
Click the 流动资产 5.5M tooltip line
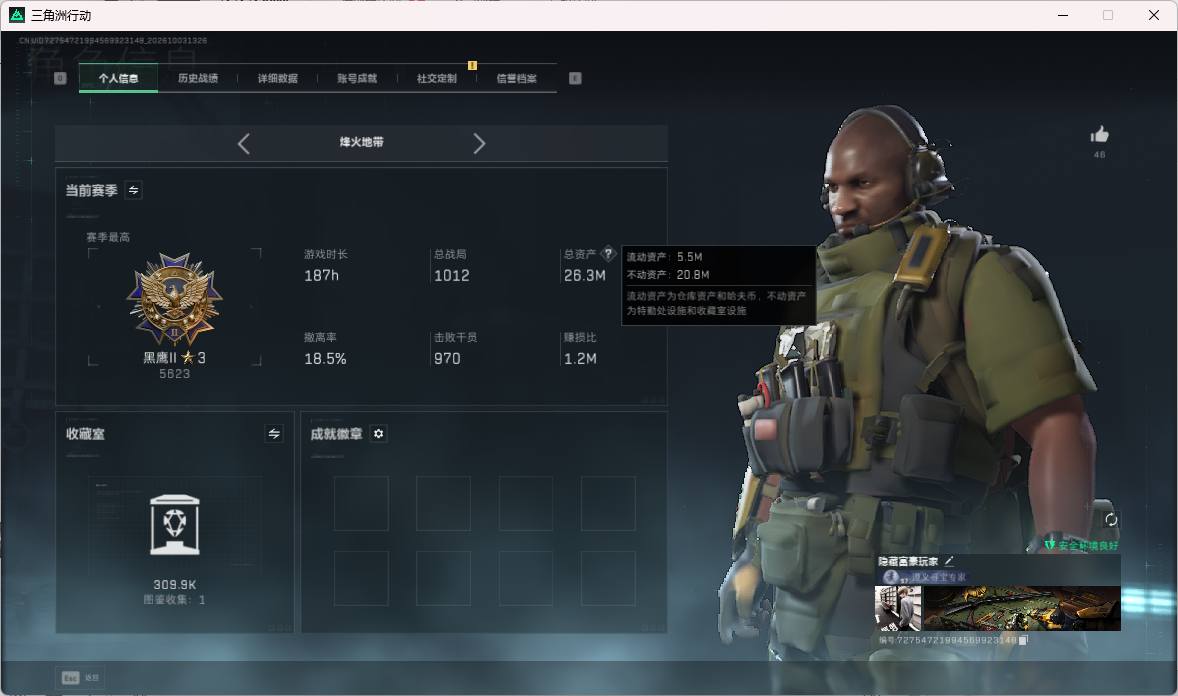tap(665, 257)
